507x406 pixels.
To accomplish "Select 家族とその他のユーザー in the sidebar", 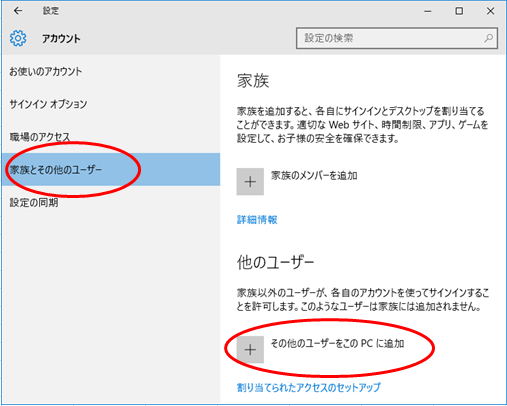I will pos(111,169).
